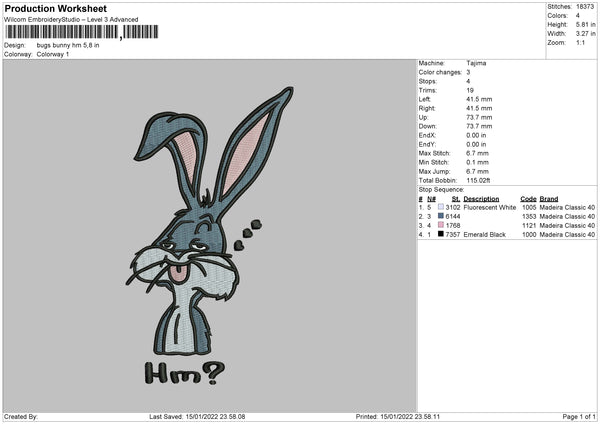The image size is (600, 424).
Task: Click the barcode at top
Action: pos(81,32)
